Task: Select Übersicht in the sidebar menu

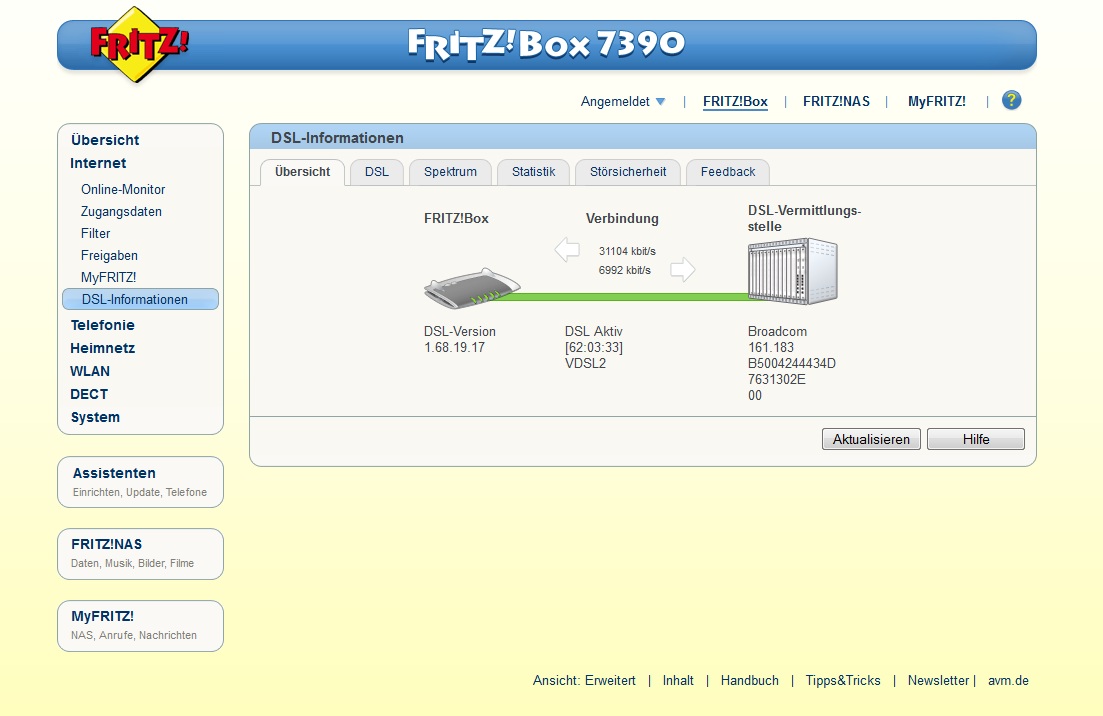Action: click(x=105, y=140)
